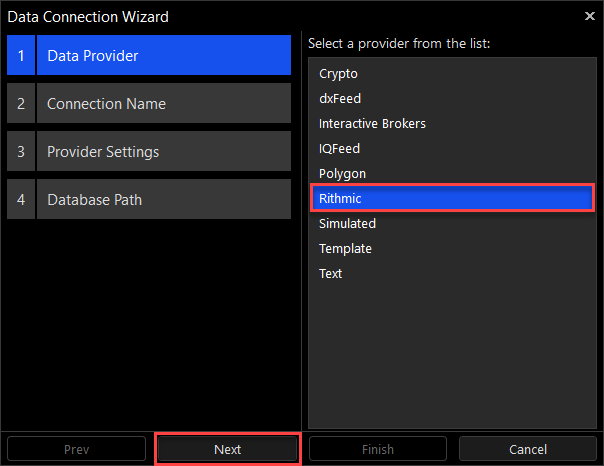Select the Database Path step
This screenshot has height=466, width=604.
coord(163,200)
